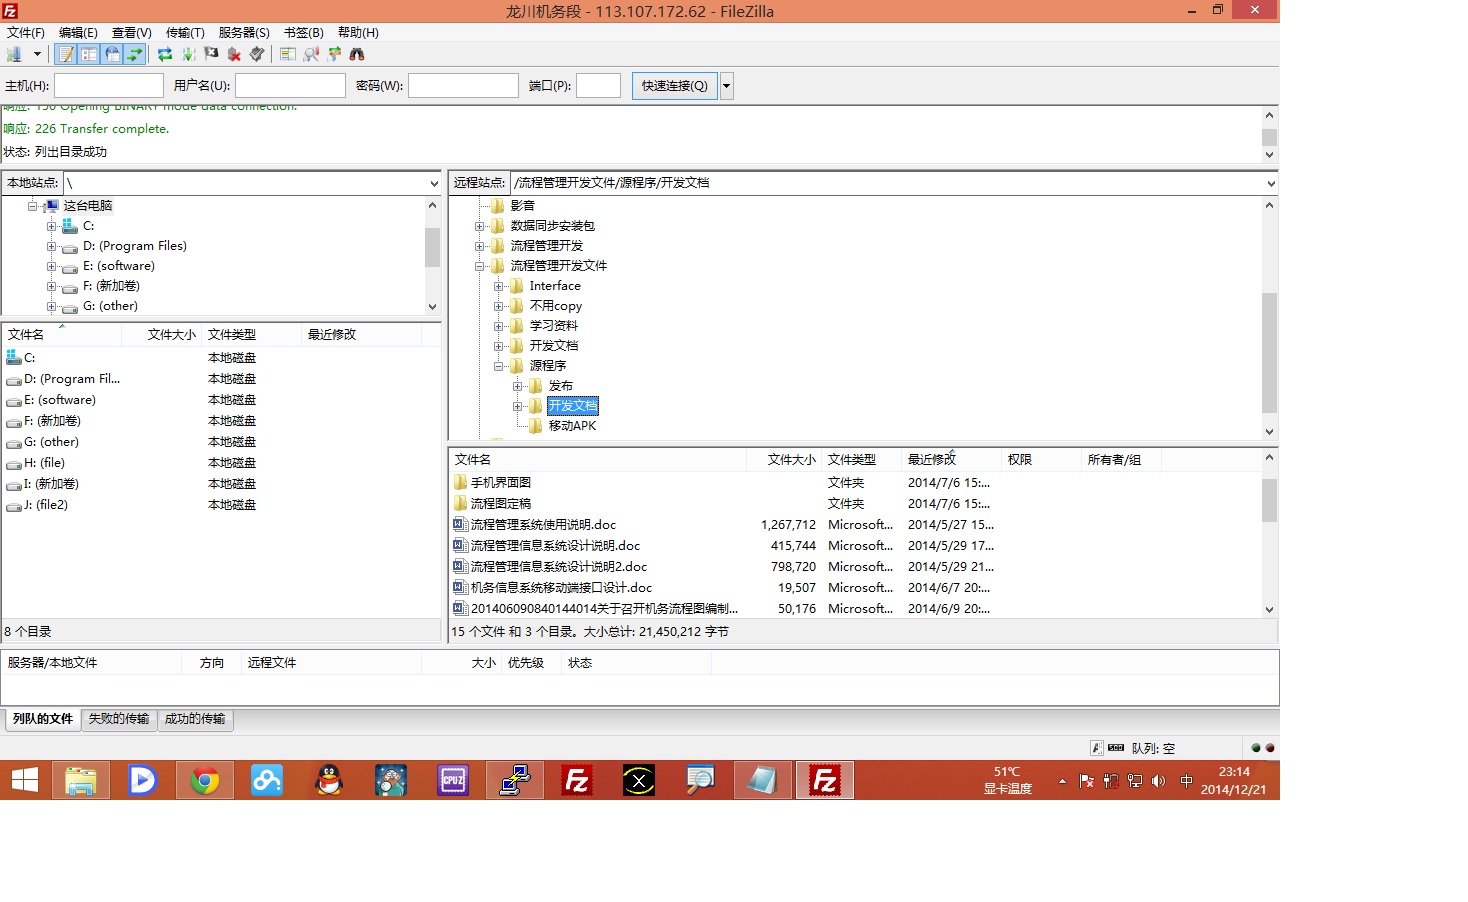Collapse the 源程序 remote folder node
Screen dimensions: 1468x902
498,366
